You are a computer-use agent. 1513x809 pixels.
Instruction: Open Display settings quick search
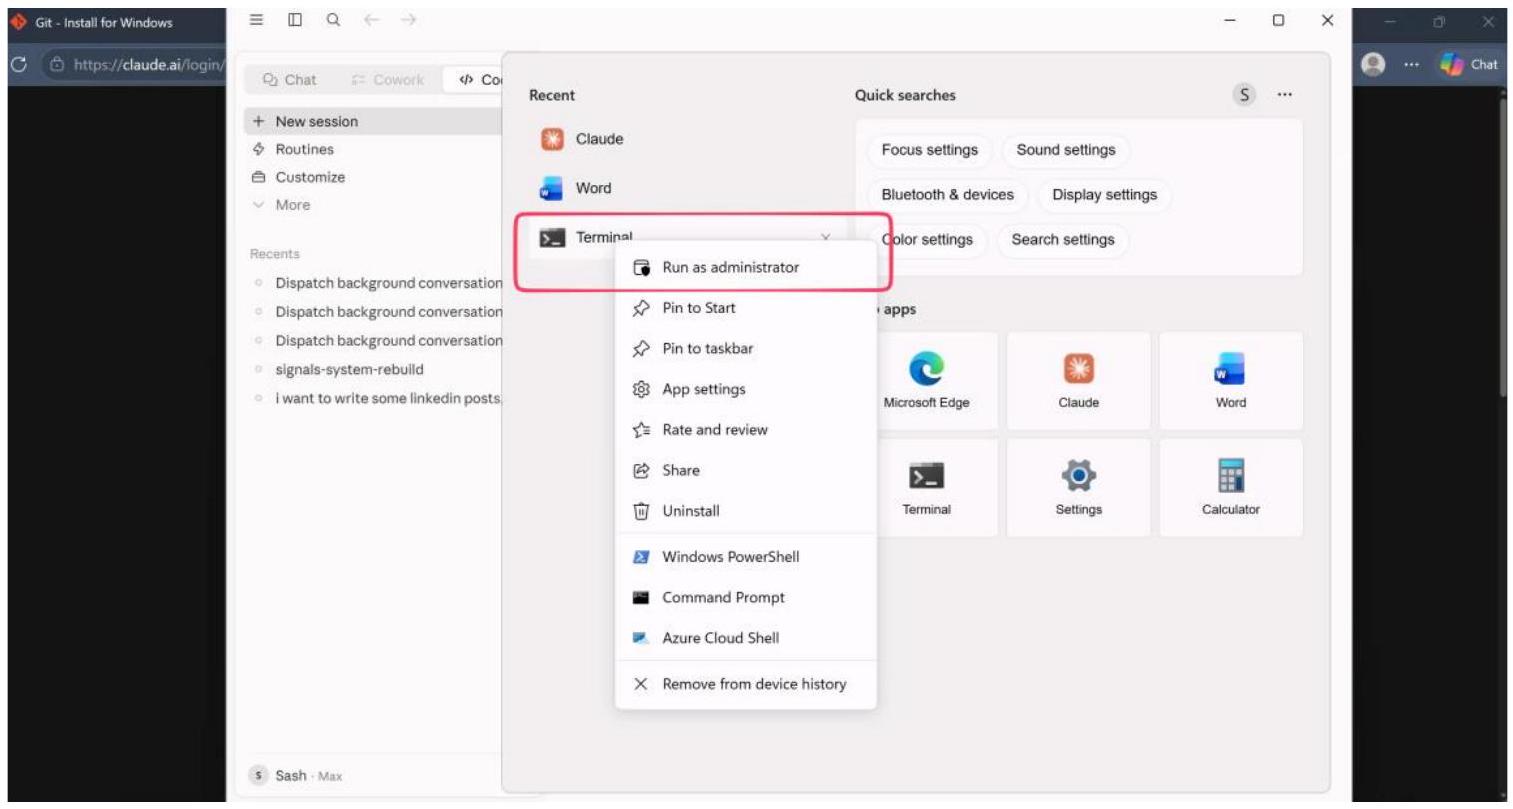point(1104,195)
